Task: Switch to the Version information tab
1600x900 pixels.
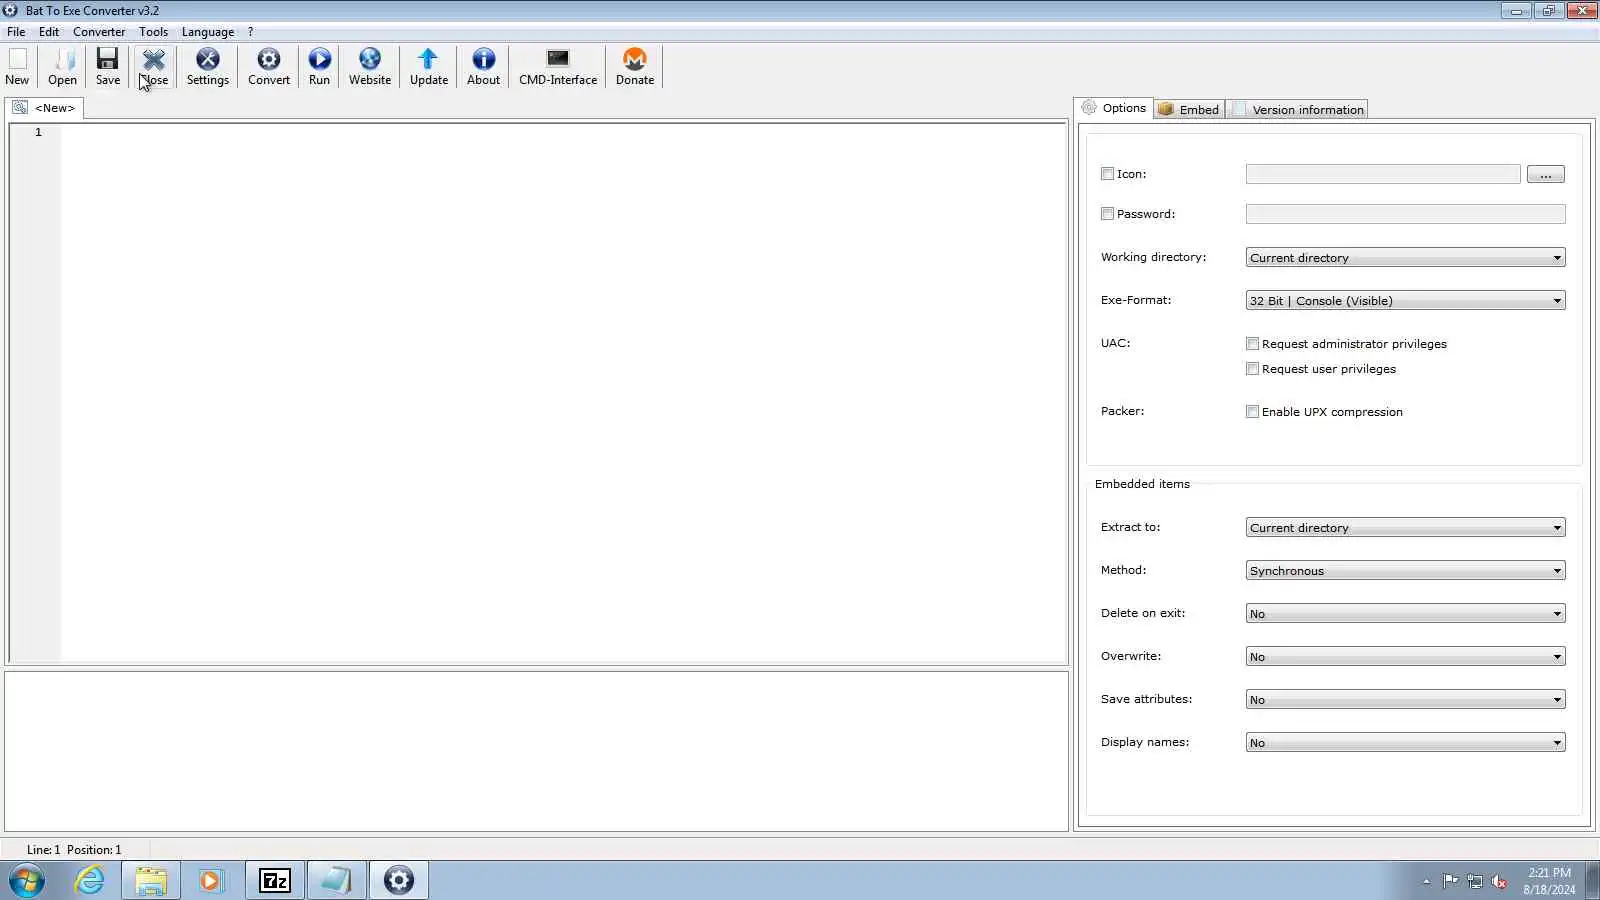Action: click(x=1298, y=109)
